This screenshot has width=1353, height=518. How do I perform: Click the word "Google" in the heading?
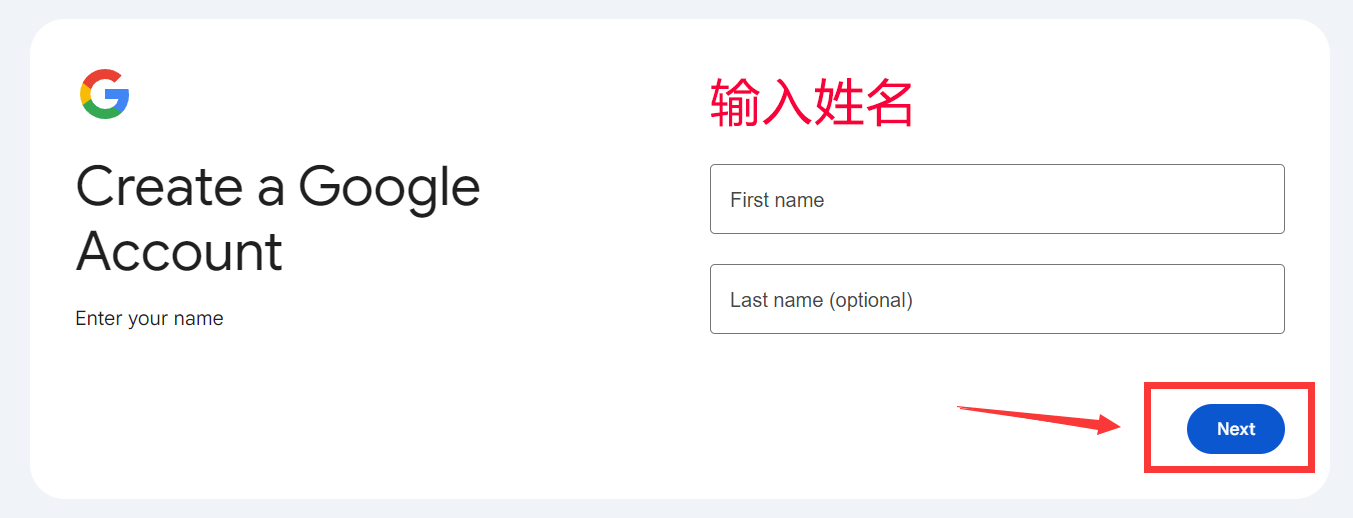point(389,186)
